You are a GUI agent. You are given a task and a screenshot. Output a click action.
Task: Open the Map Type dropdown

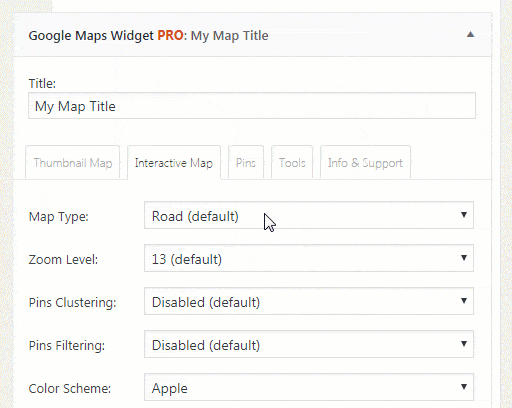coord(309,215)
